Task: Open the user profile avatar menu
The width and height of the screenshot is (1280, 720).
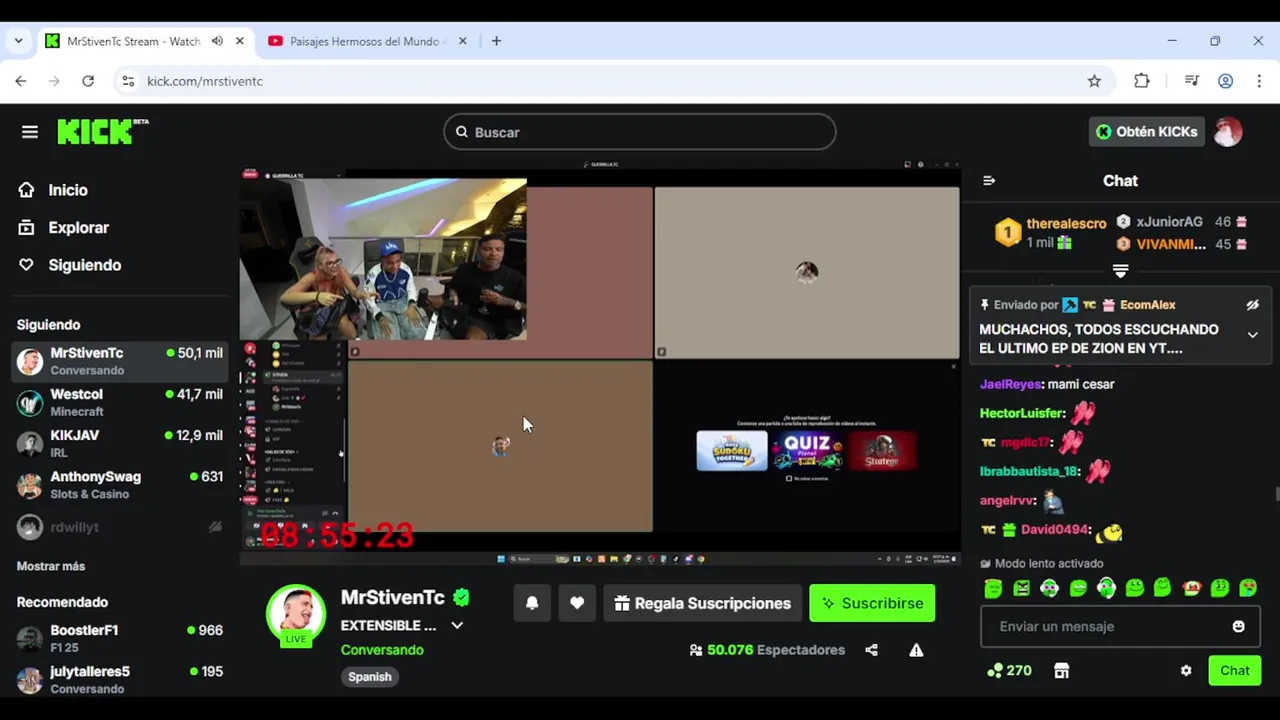Action: pyautogui.click(x=1228, y=132)
